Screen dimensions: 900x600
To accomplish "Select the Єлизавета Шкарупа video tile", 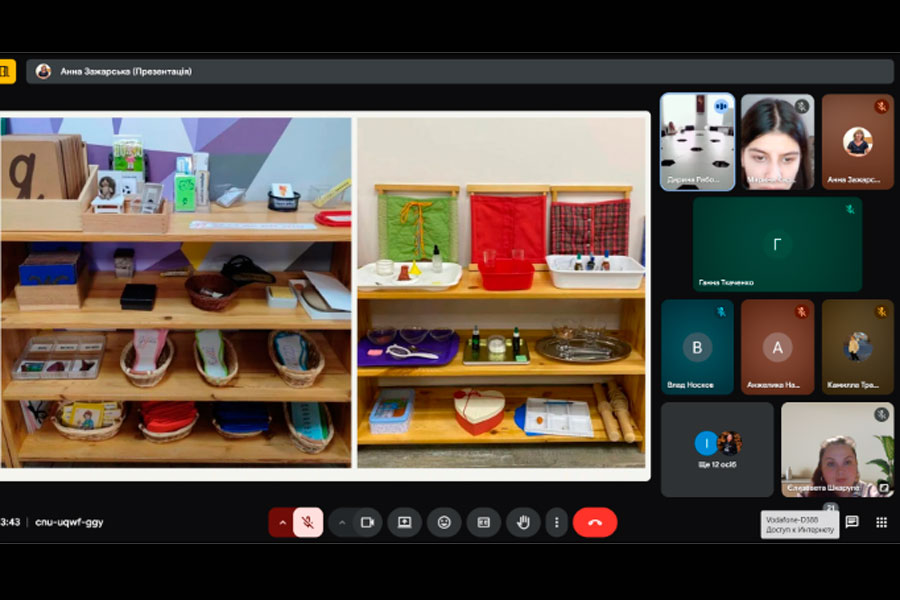I will pyautogui.click(x=837, y=450).
